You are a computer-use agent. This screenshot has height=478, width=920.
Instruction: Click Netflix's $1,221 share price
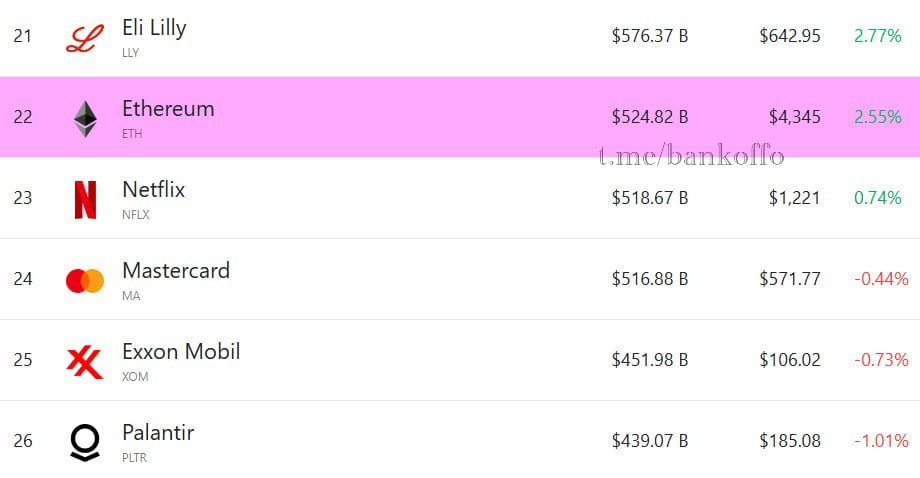[x=794, y=198]
